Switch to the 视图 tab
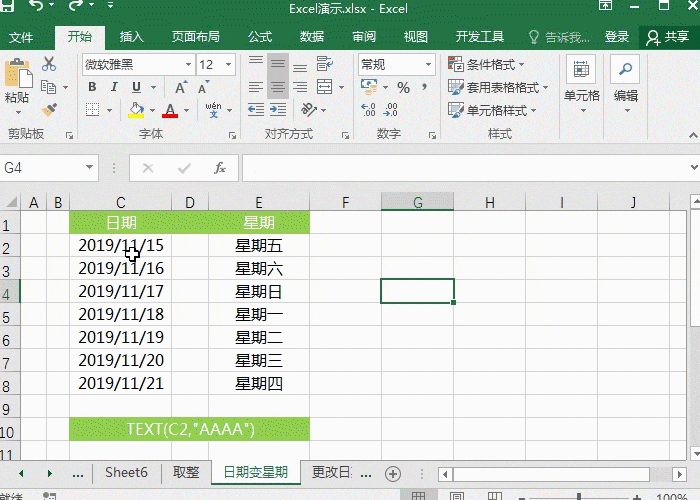The width and height of the screenshot is (700, 500). coord(416,37)
